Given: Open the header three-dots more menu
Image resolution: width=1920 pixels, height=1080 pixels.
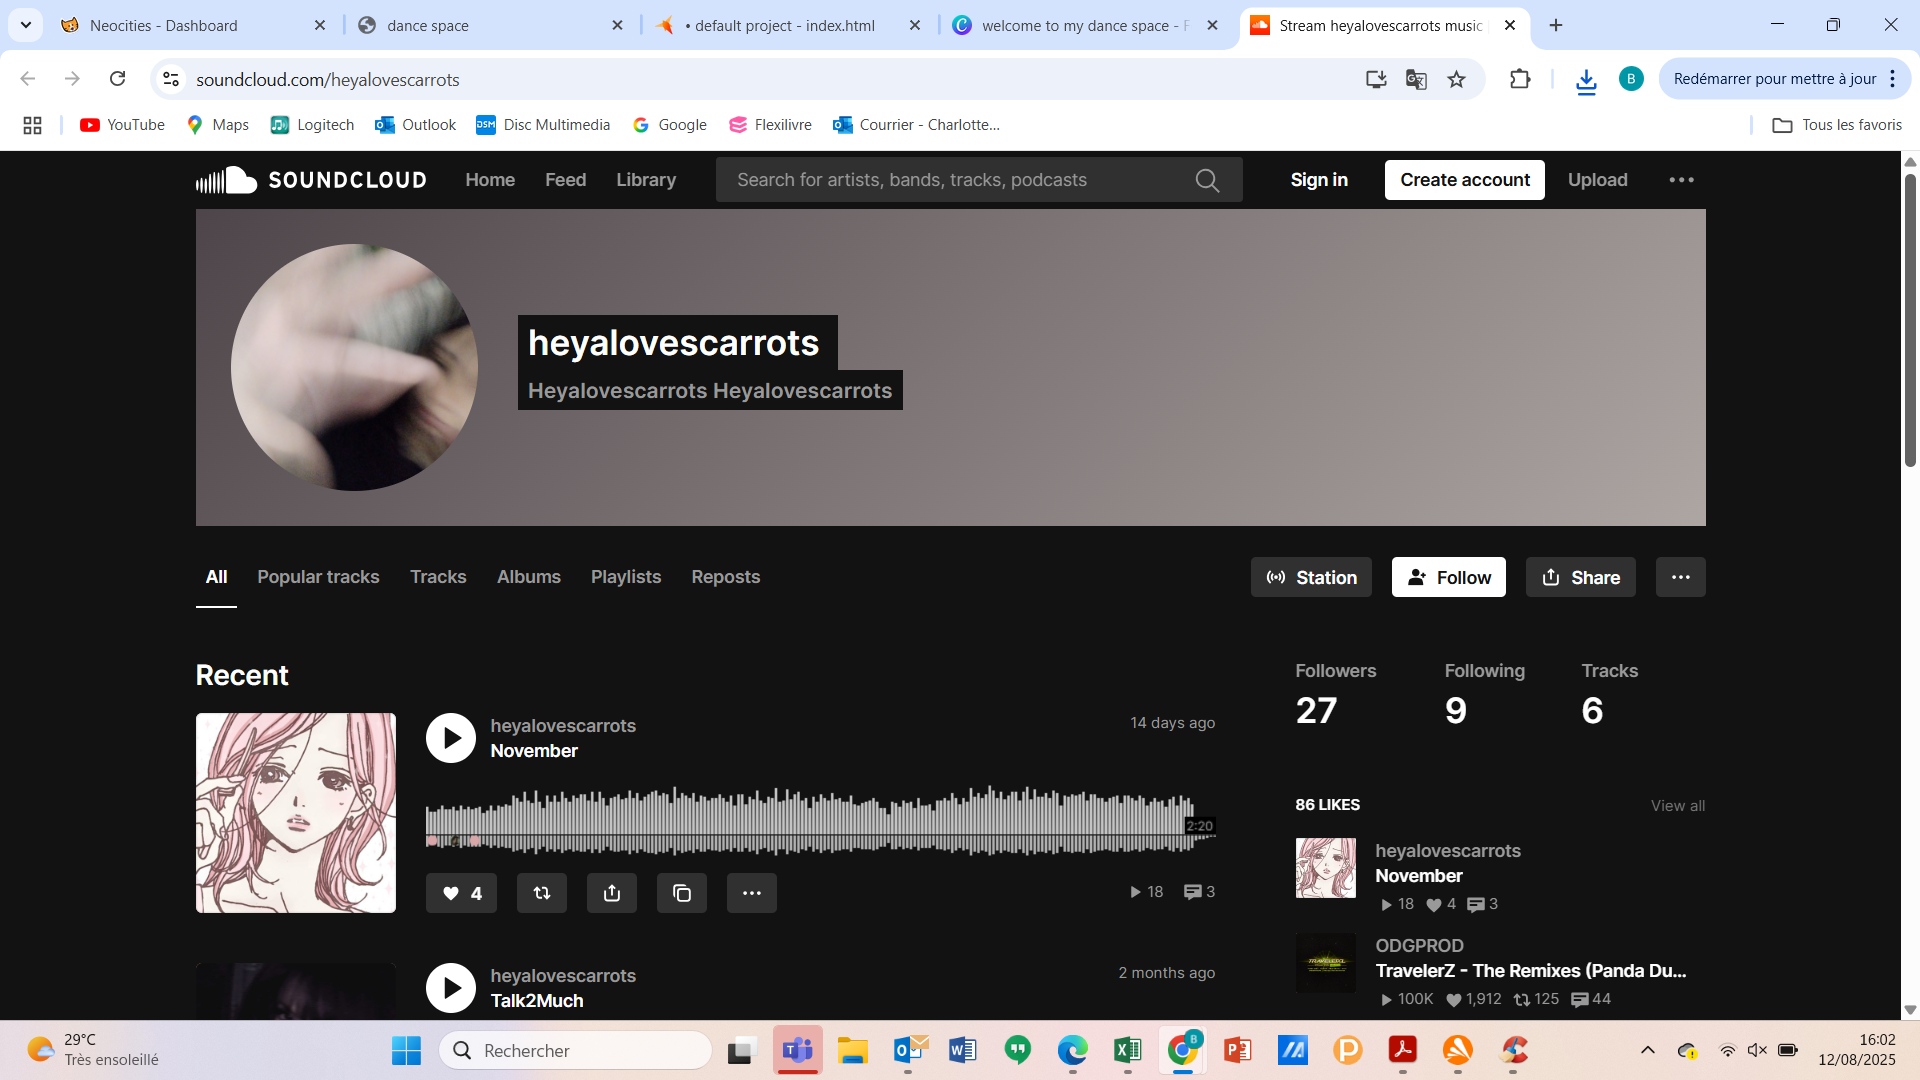Looking at the screenshot, I should [x=1681, y=180].
